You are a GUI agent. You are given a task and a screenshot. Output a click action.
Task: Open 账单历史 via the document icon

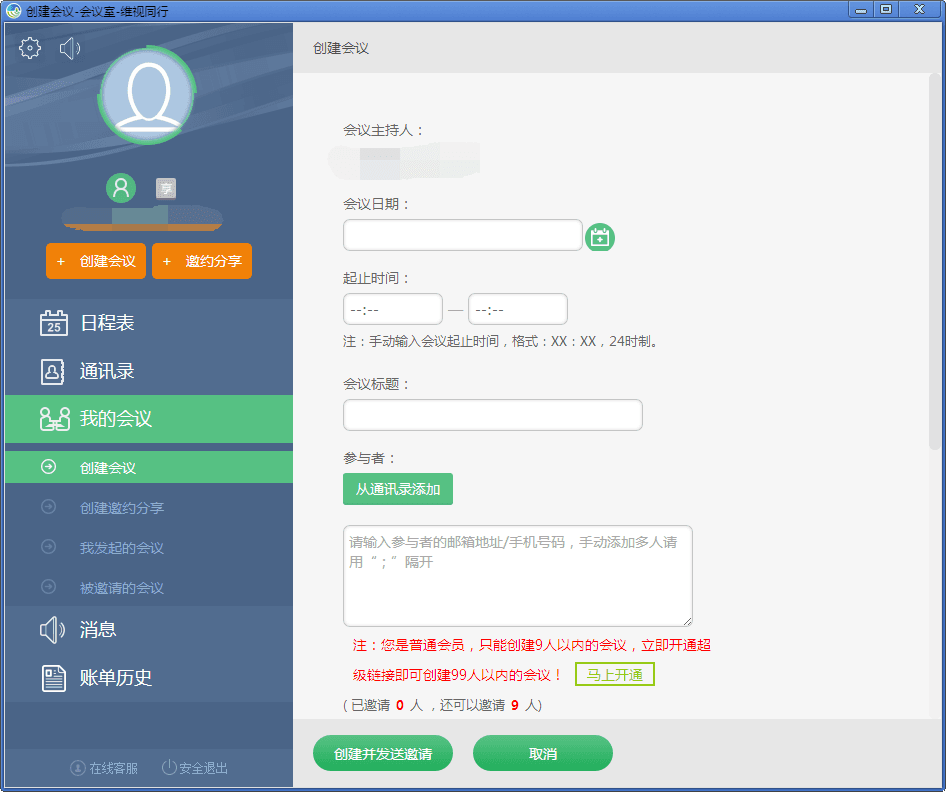pos(53,677)
